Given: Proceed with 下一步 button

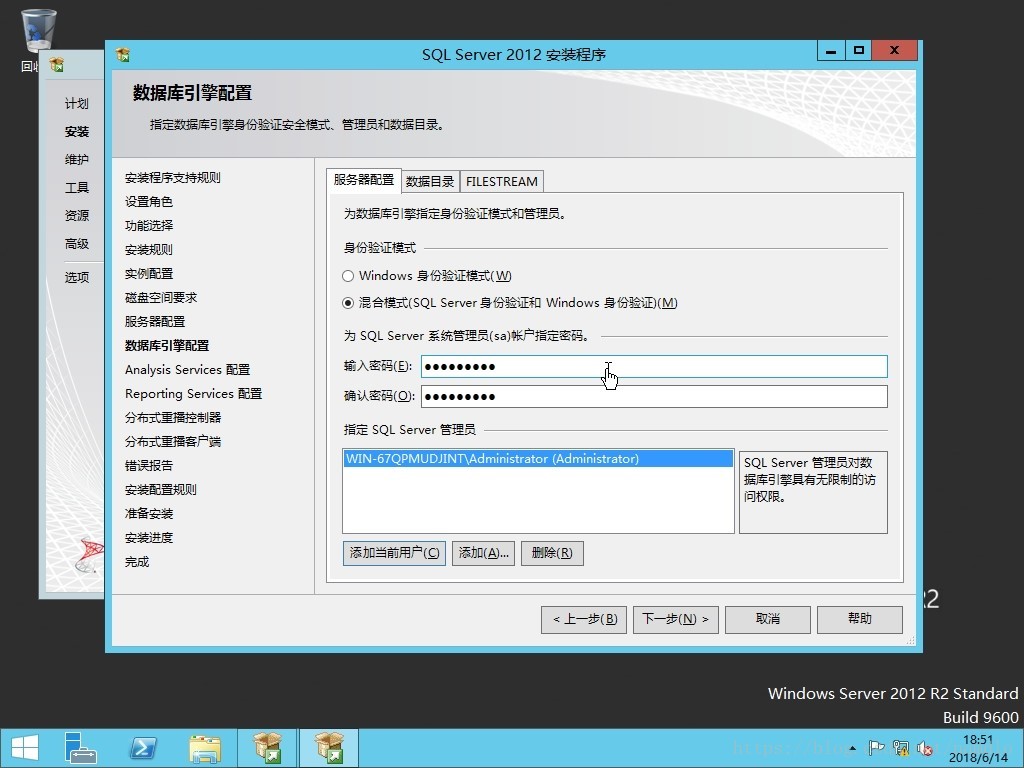Looking at the screenshot, I should 675,619.
